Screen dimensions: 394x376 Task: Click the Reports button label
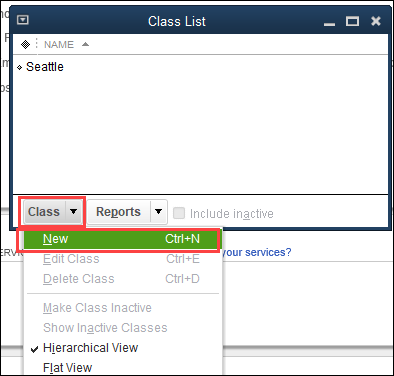pyautogui.click(x=118, y=212)
